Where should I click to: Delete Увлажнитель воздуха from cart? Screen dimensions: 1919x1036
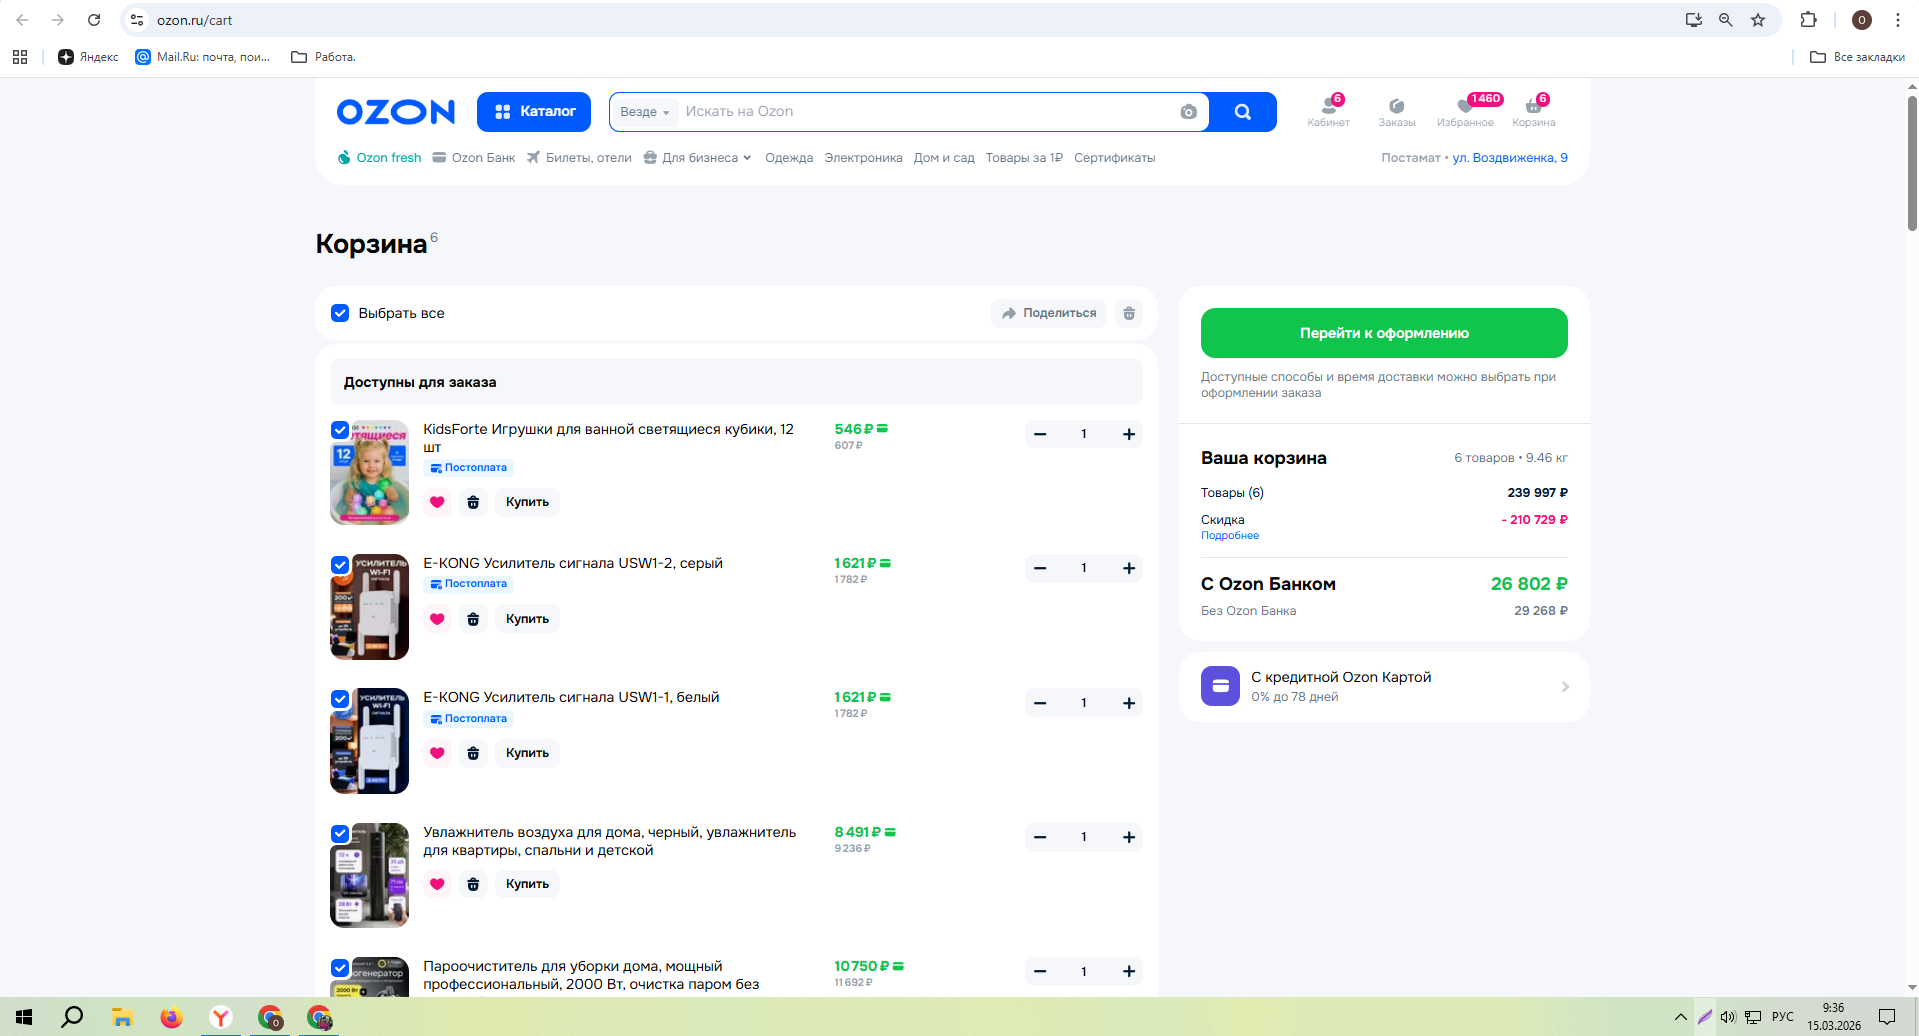(x=473, y=884)
